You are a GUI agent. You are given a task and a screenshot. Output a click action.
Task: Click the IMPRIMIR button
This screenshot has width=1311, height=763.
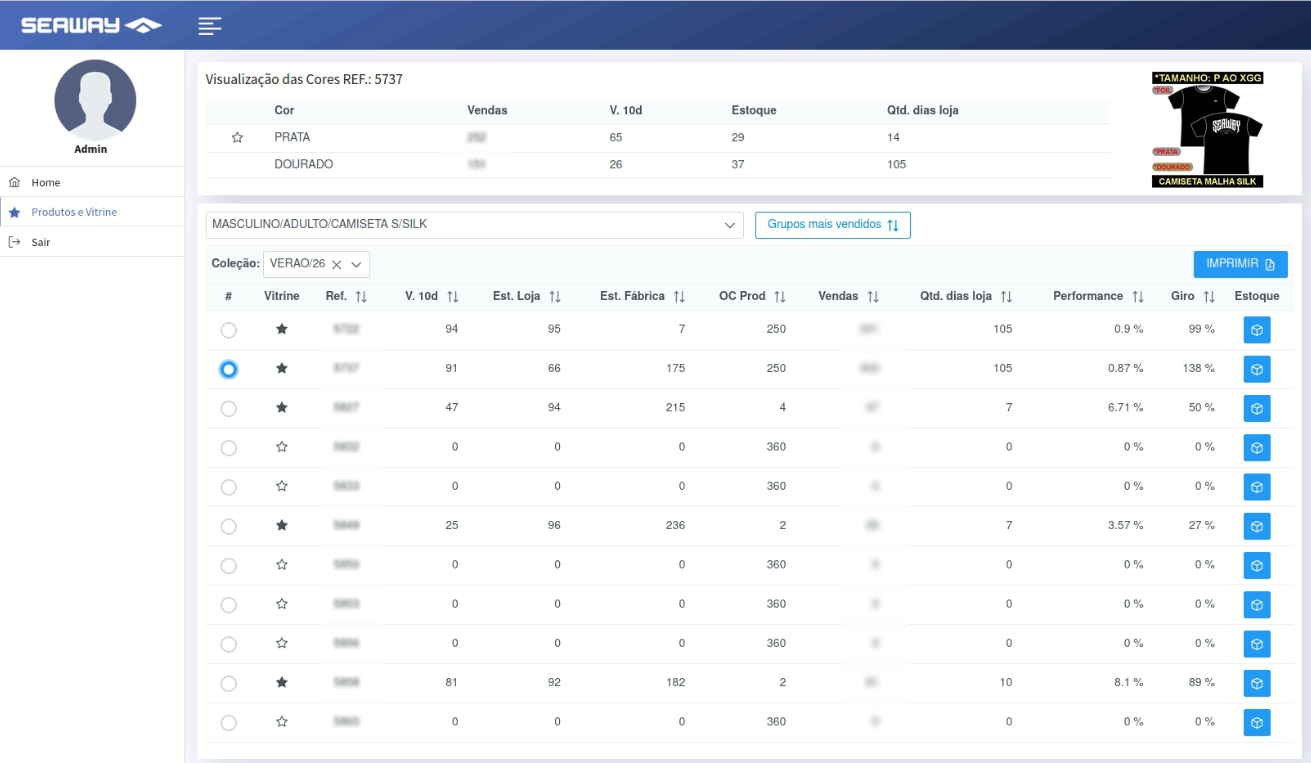pyautogui.click(x=1240, y=264)
